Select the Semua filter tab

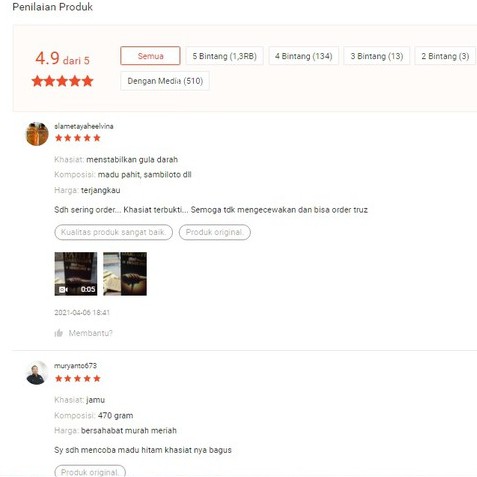(150, 56)
